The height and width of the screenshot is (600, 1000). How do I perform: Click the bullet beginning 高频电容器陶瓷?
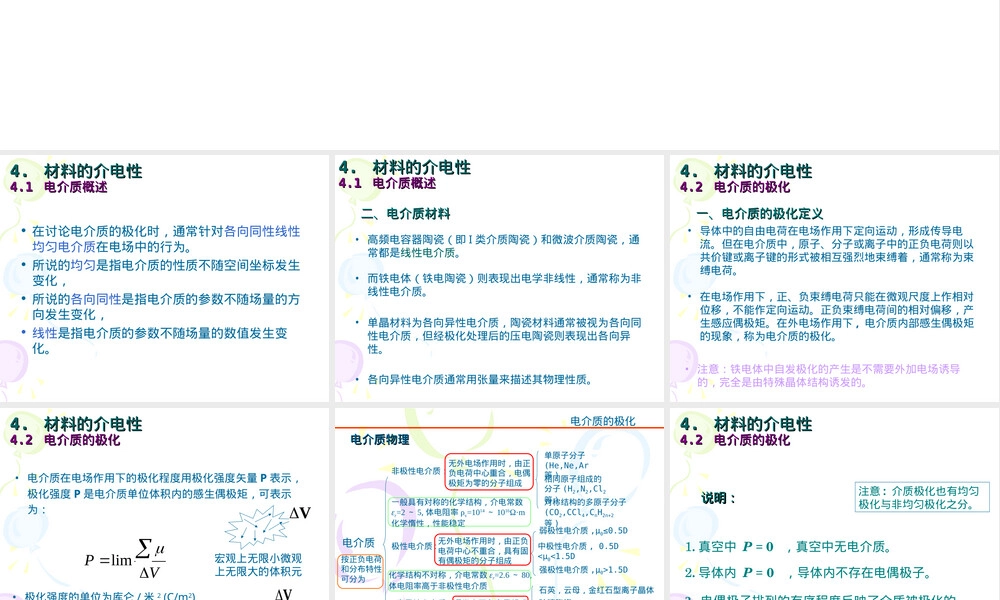coord(503,246)
